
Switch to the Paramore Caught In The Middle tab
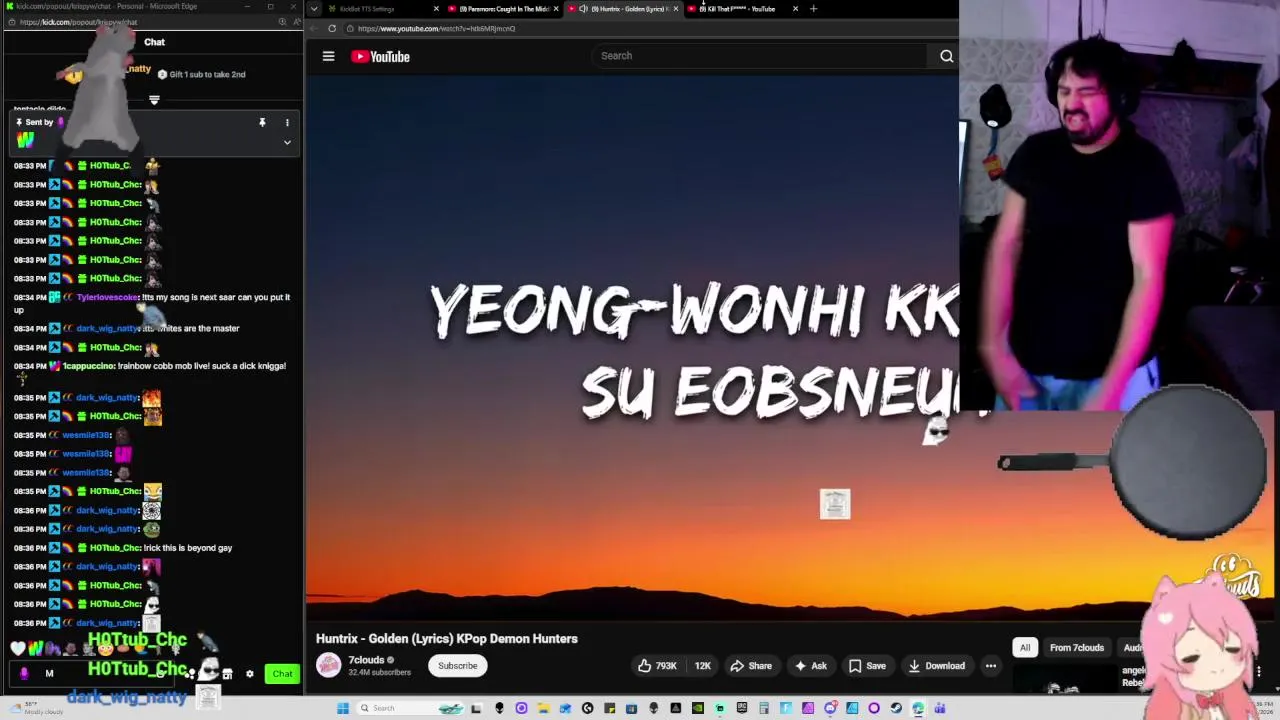coord(504,9)
